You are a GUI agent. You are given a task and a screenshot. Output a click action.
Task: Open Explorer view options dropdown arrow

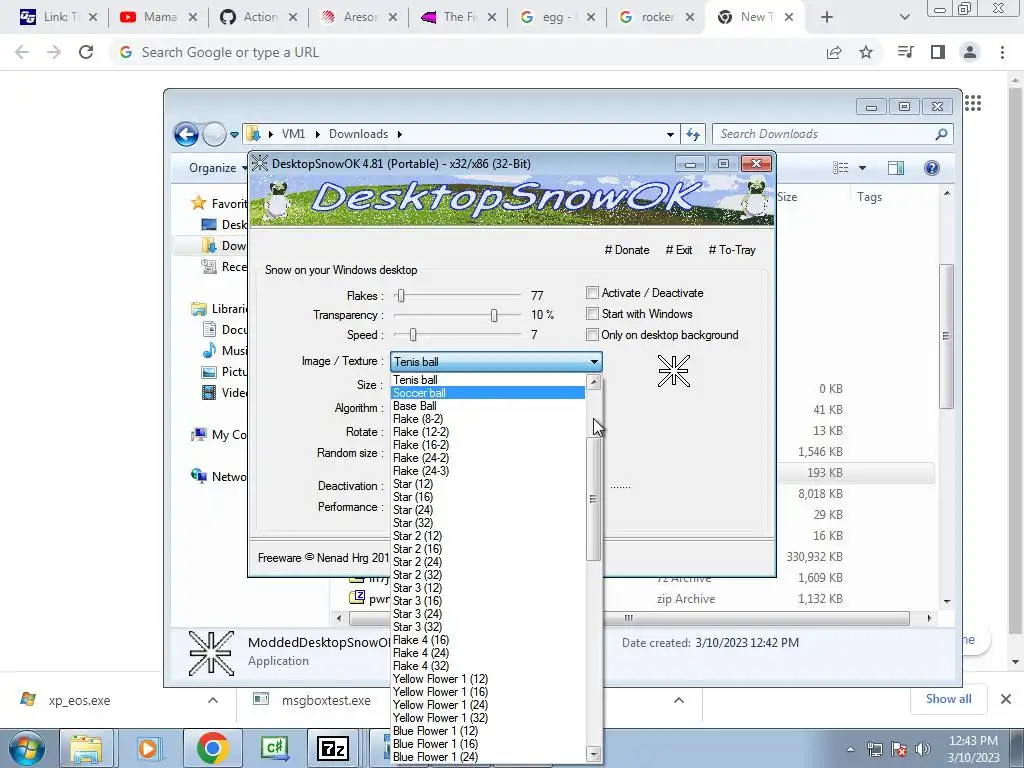(862, 168)
